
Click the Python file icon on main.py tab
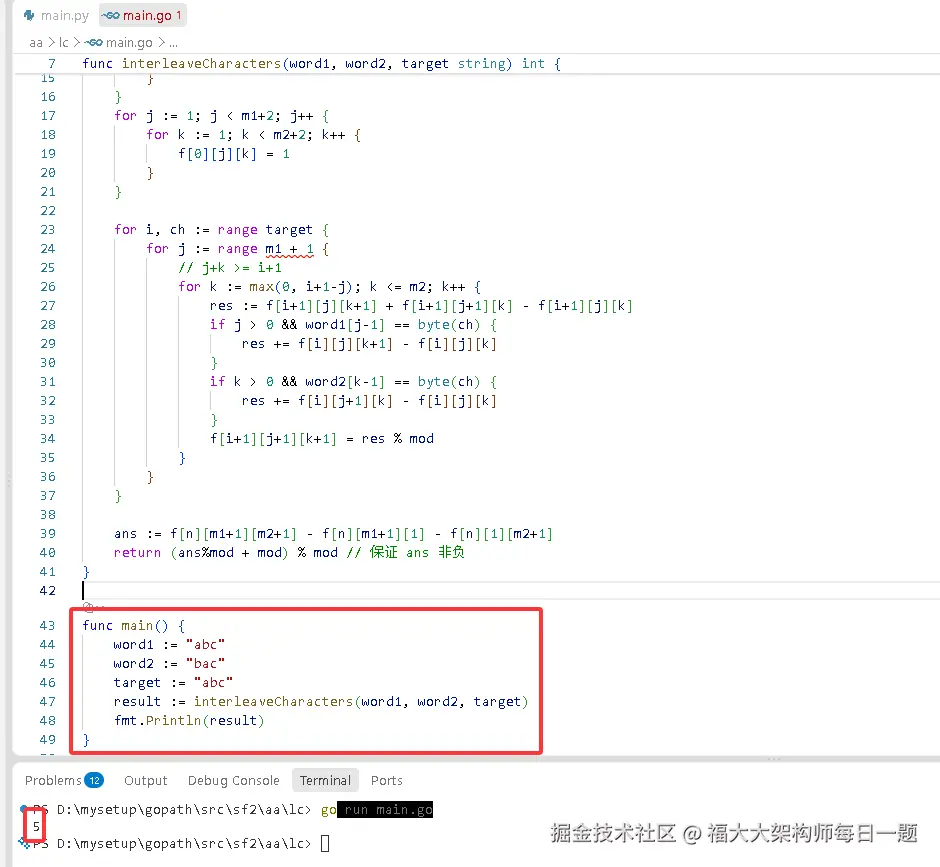click(x=29, y=16)
